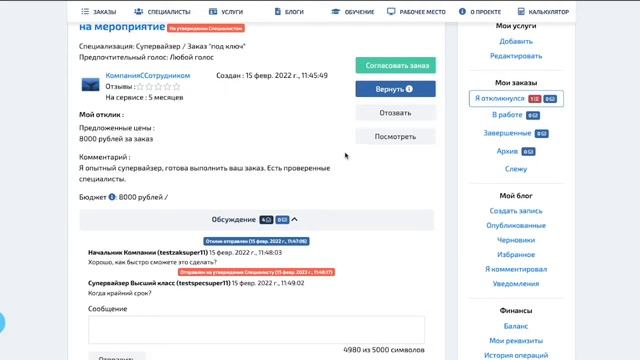Open Мои реквизиты link
This screenshot has height=360, width=640.
(x=516, y=341)
